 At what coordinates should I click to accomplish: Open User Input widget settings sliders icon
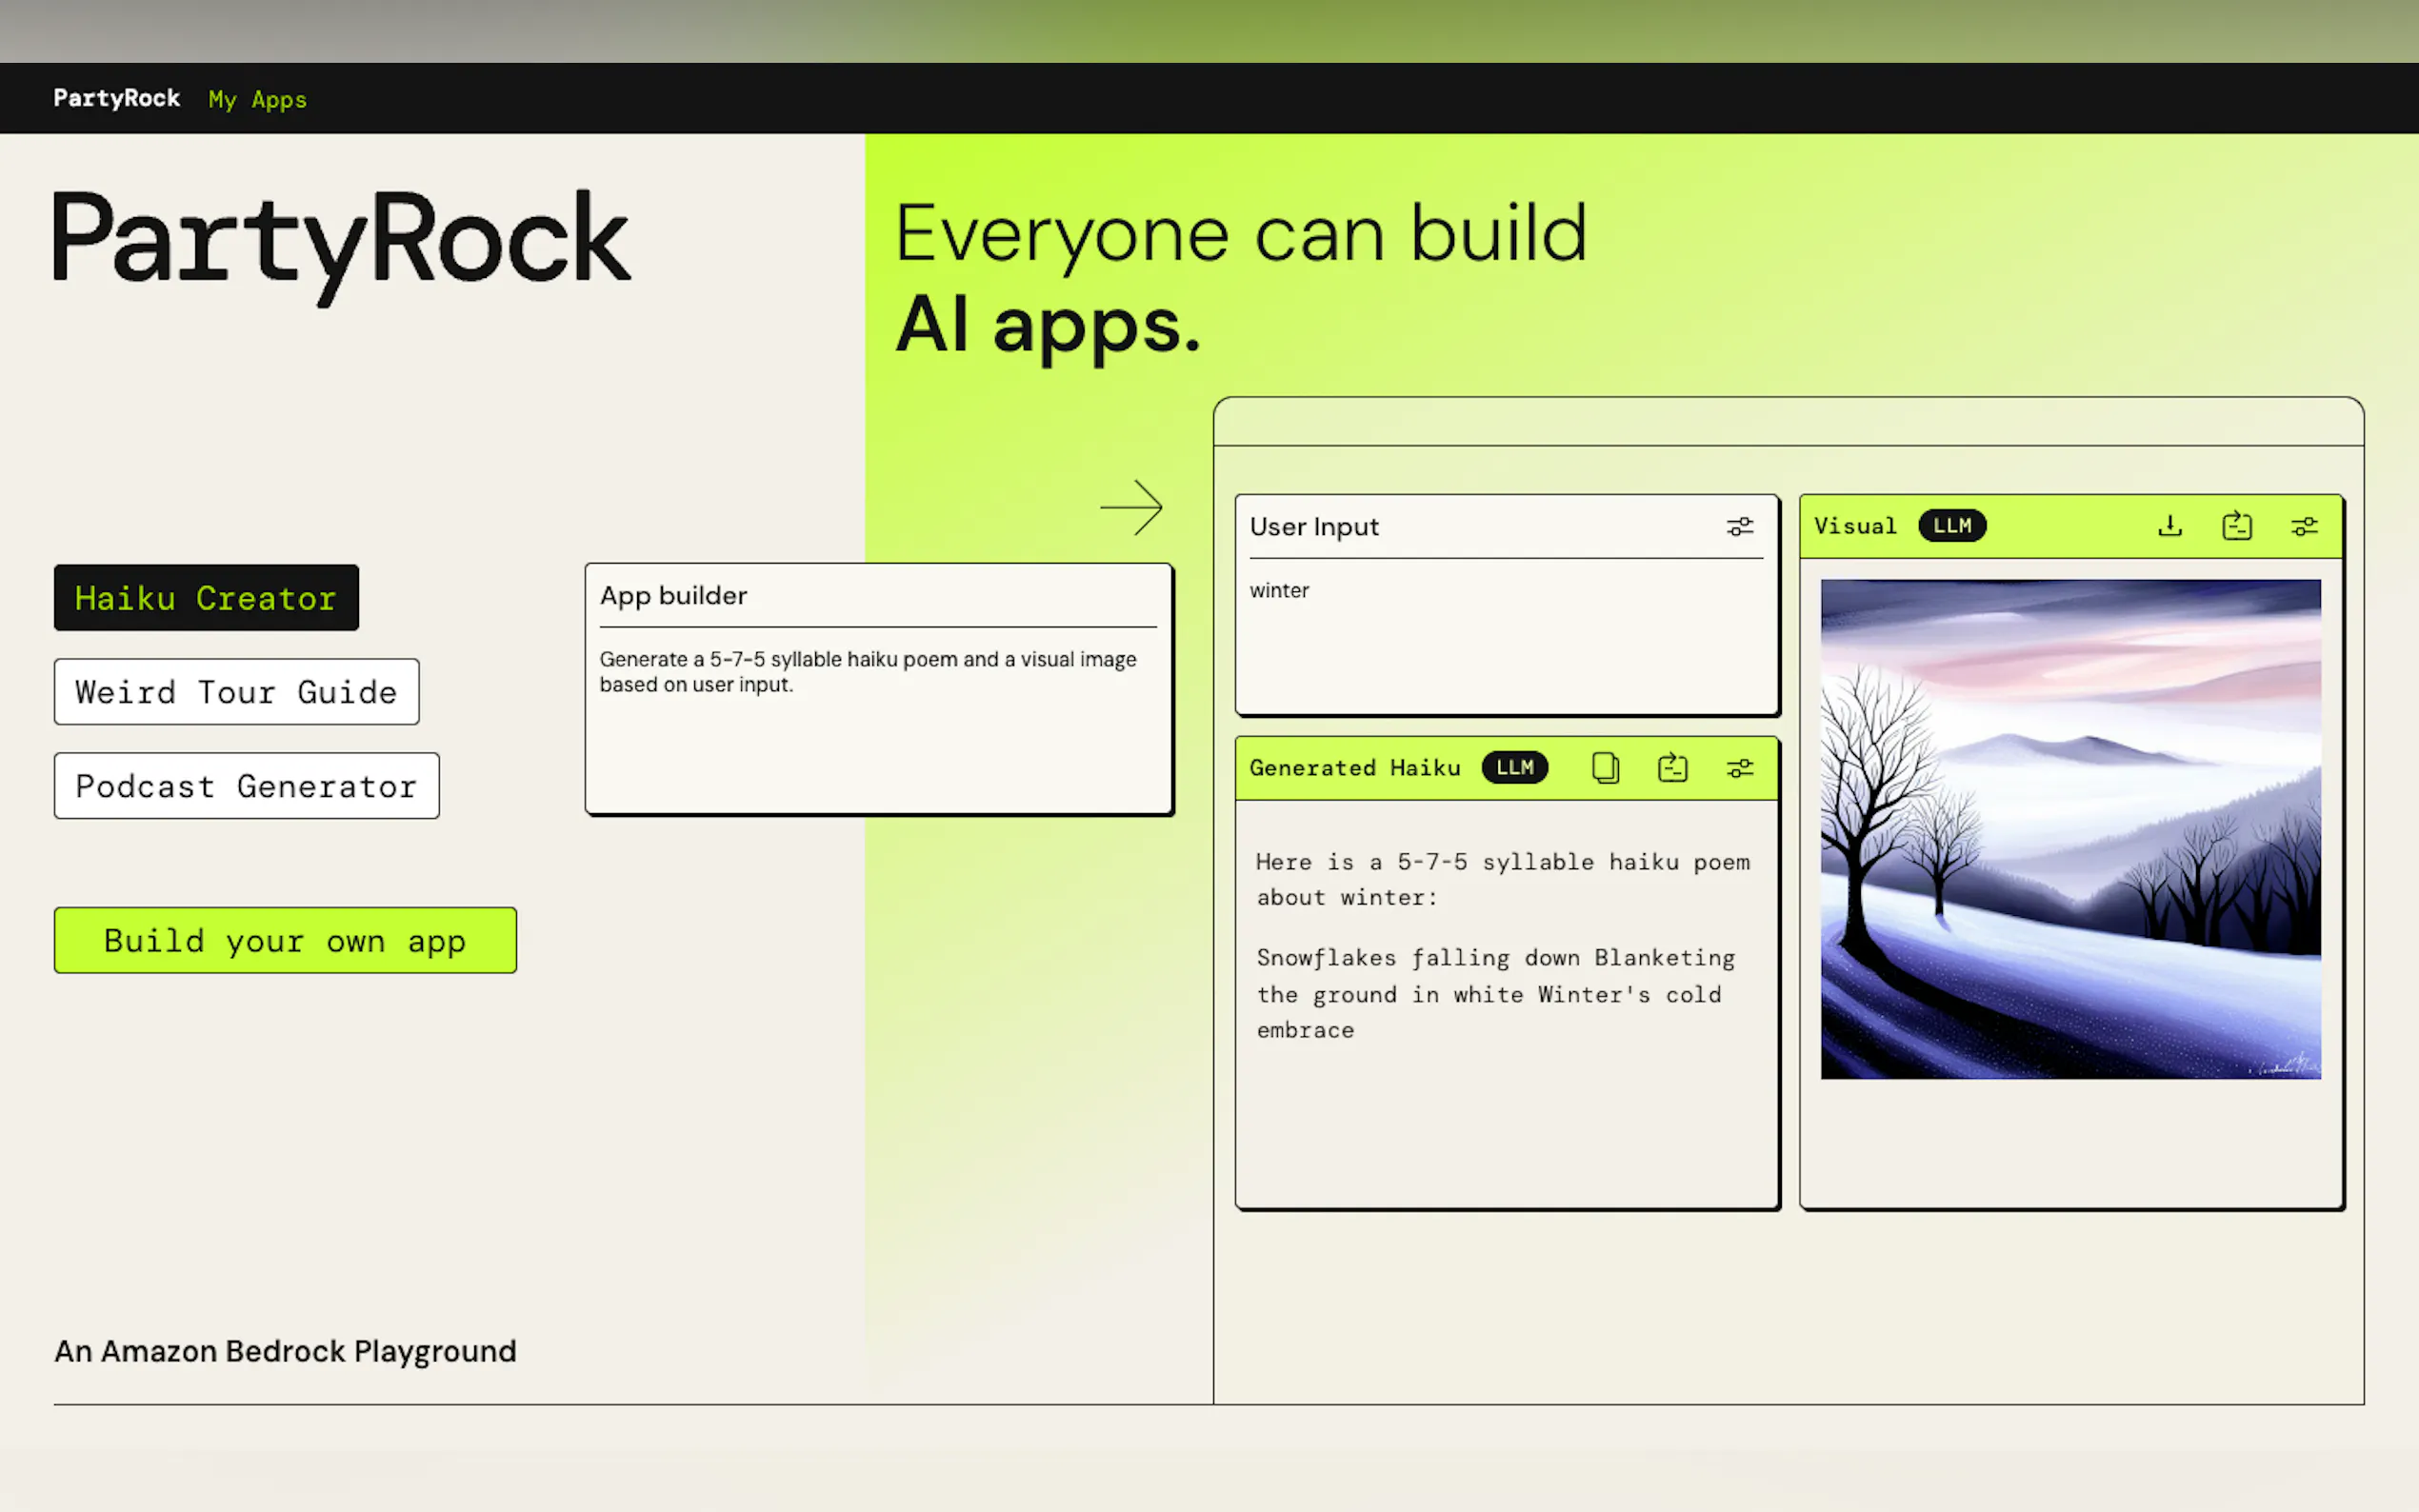tap(1739, 526)
